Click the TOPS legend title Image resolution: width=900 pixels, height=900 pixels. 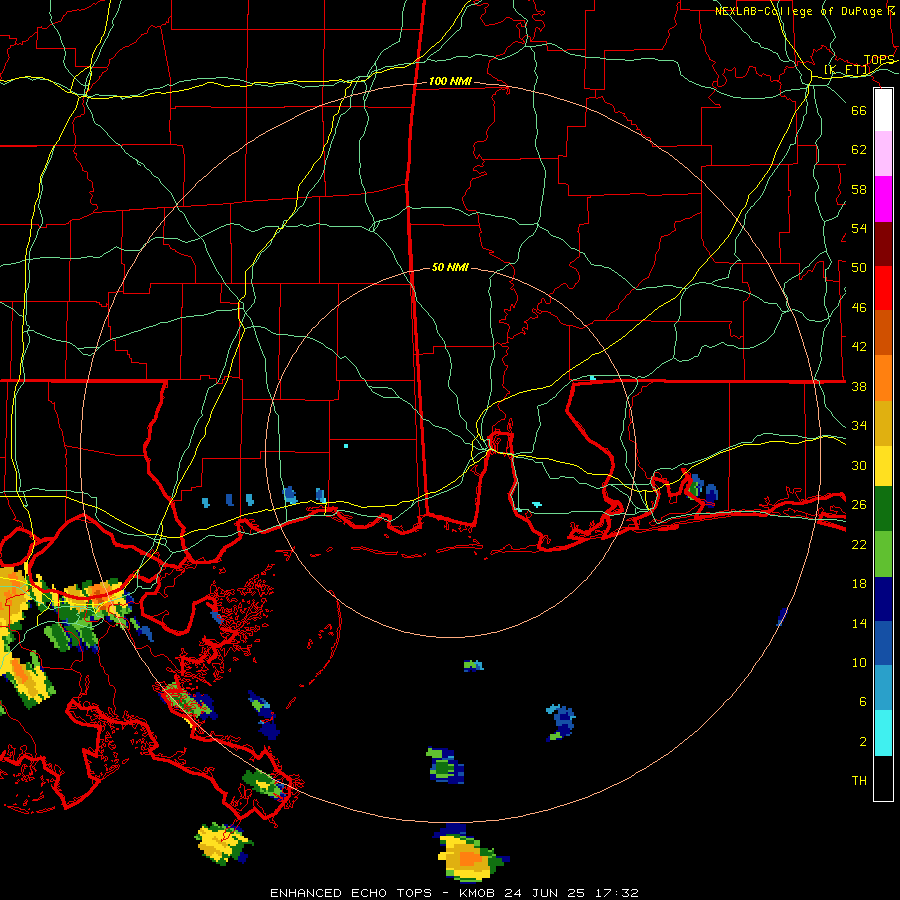click(x=879, y=60)
